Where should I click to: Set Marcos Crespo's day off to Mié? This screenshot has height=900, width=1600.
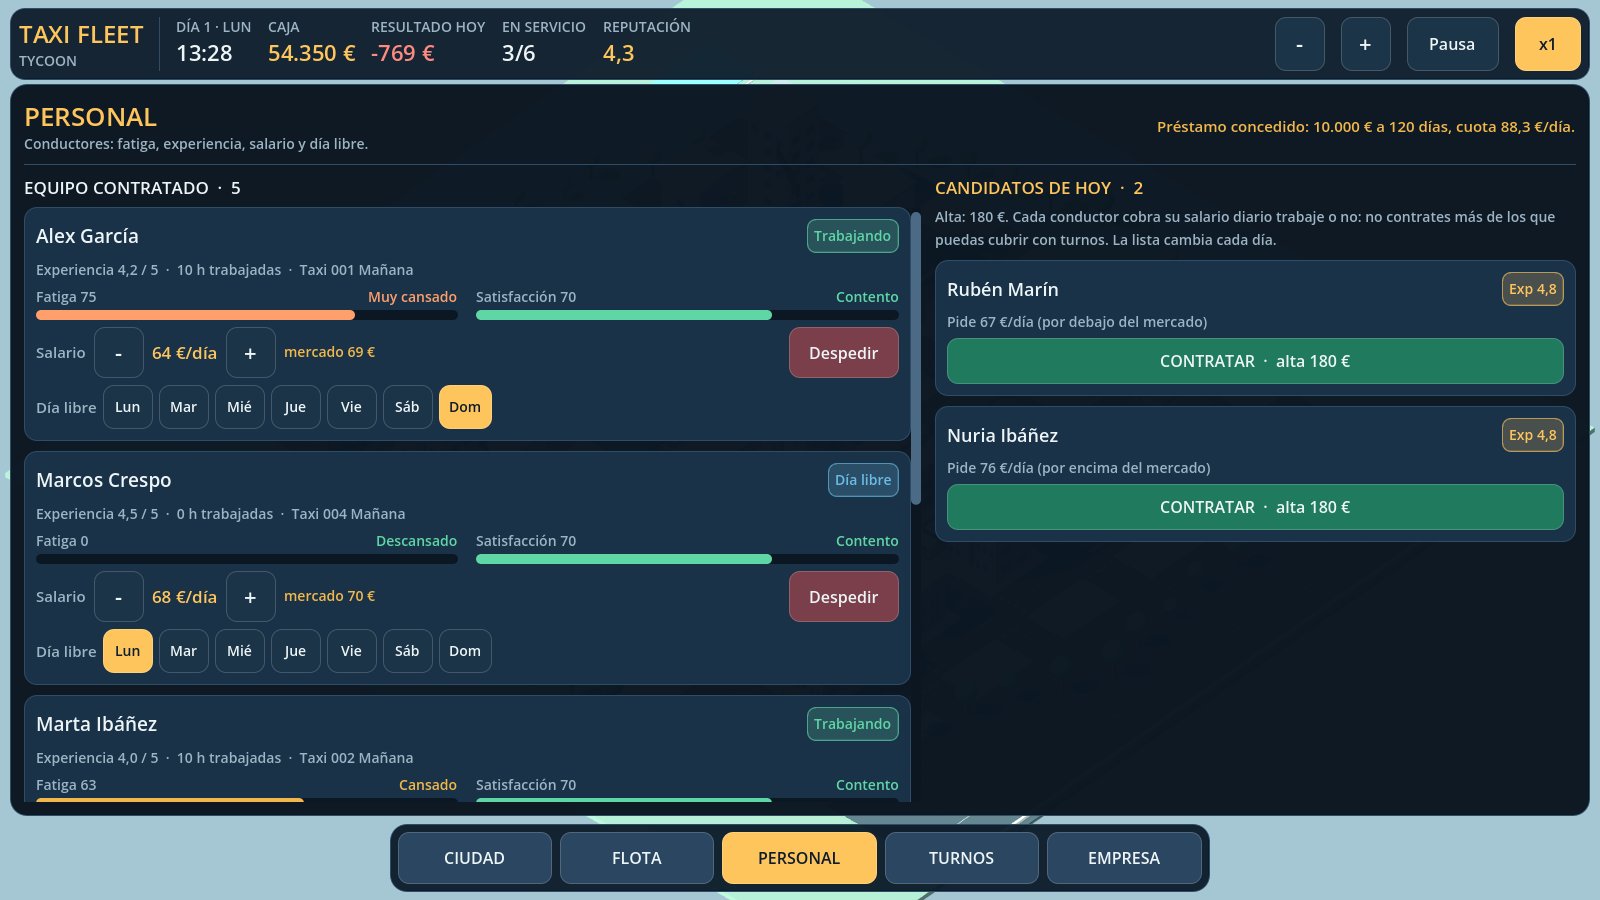click(239, 651)
